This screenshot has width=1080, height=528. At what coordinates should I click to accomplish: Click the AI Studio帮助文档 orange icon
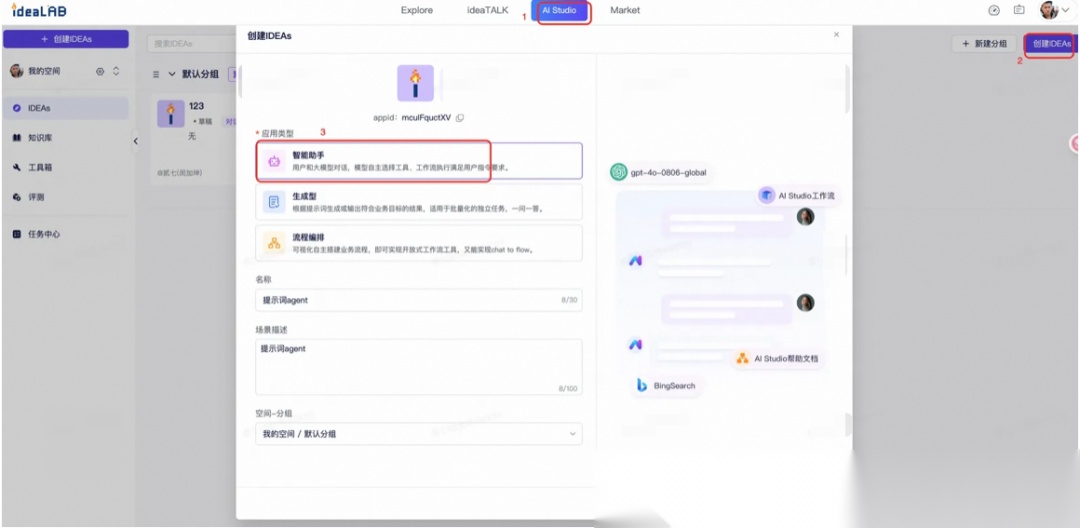[x=742, y=359]
